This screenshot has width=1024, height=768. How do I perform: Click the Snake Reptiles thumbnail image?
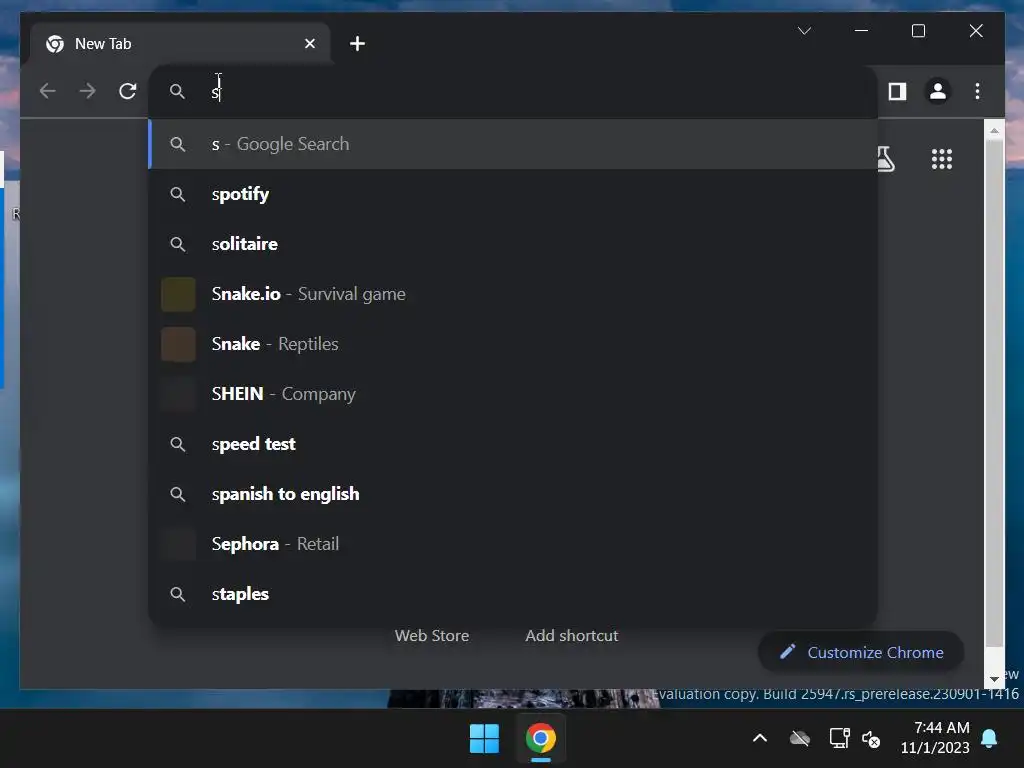pos(178,344)
